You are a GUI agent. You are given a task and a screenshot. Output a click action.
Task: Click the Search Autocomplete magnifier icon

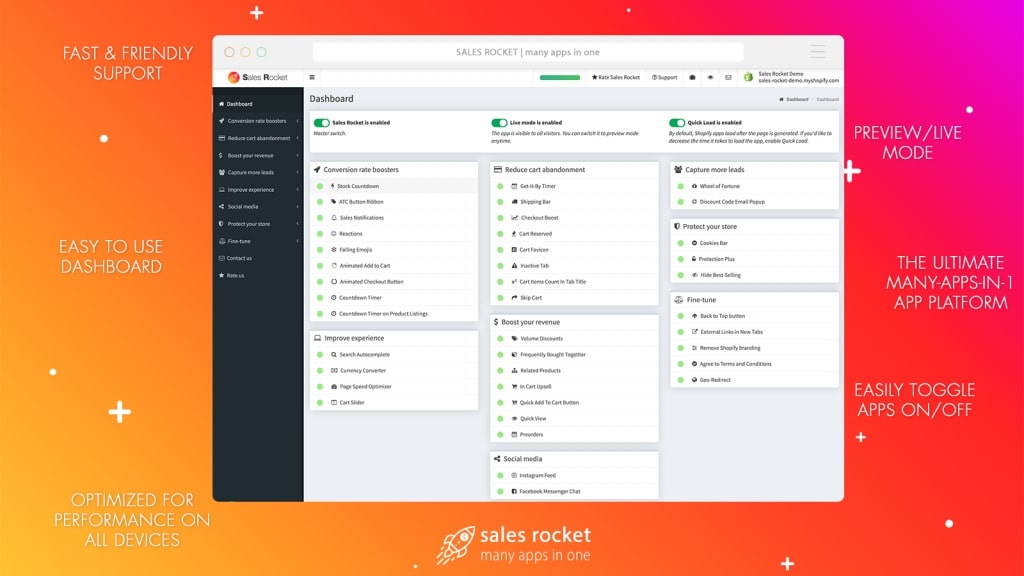(x=334, y=355)
